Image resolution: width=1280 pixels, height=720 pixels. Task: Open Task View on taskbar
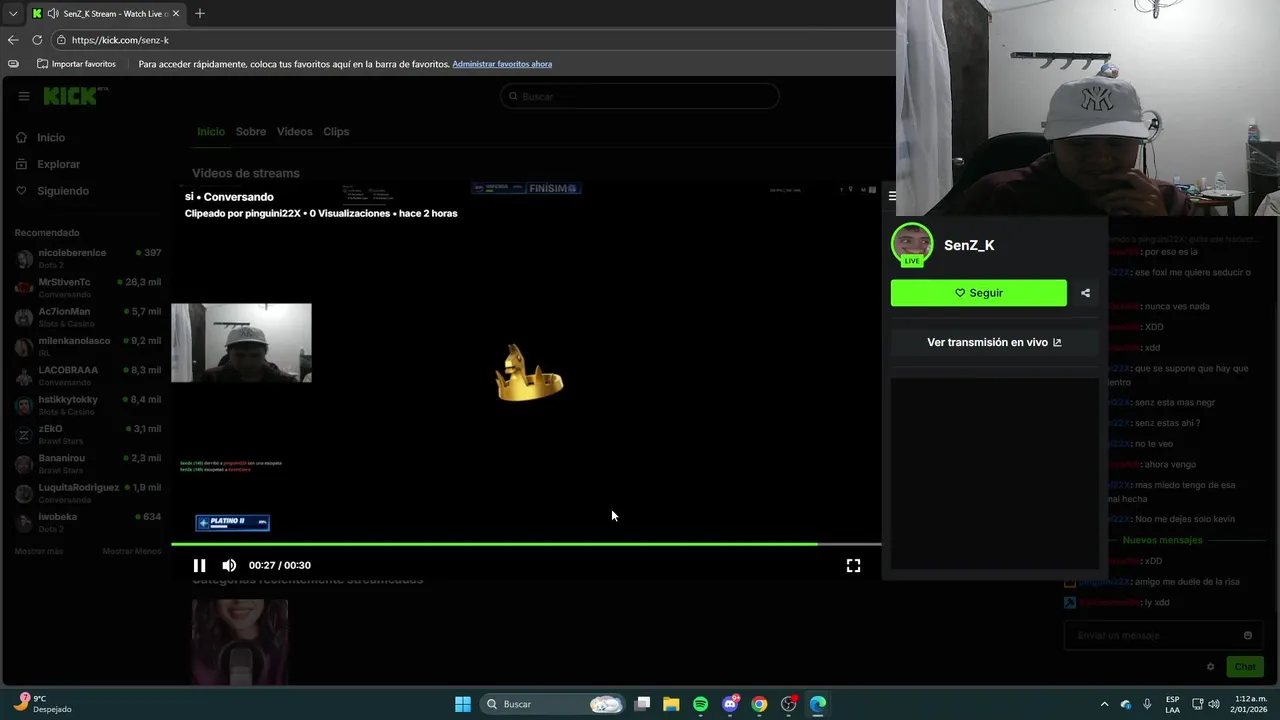tap(643, 704)
